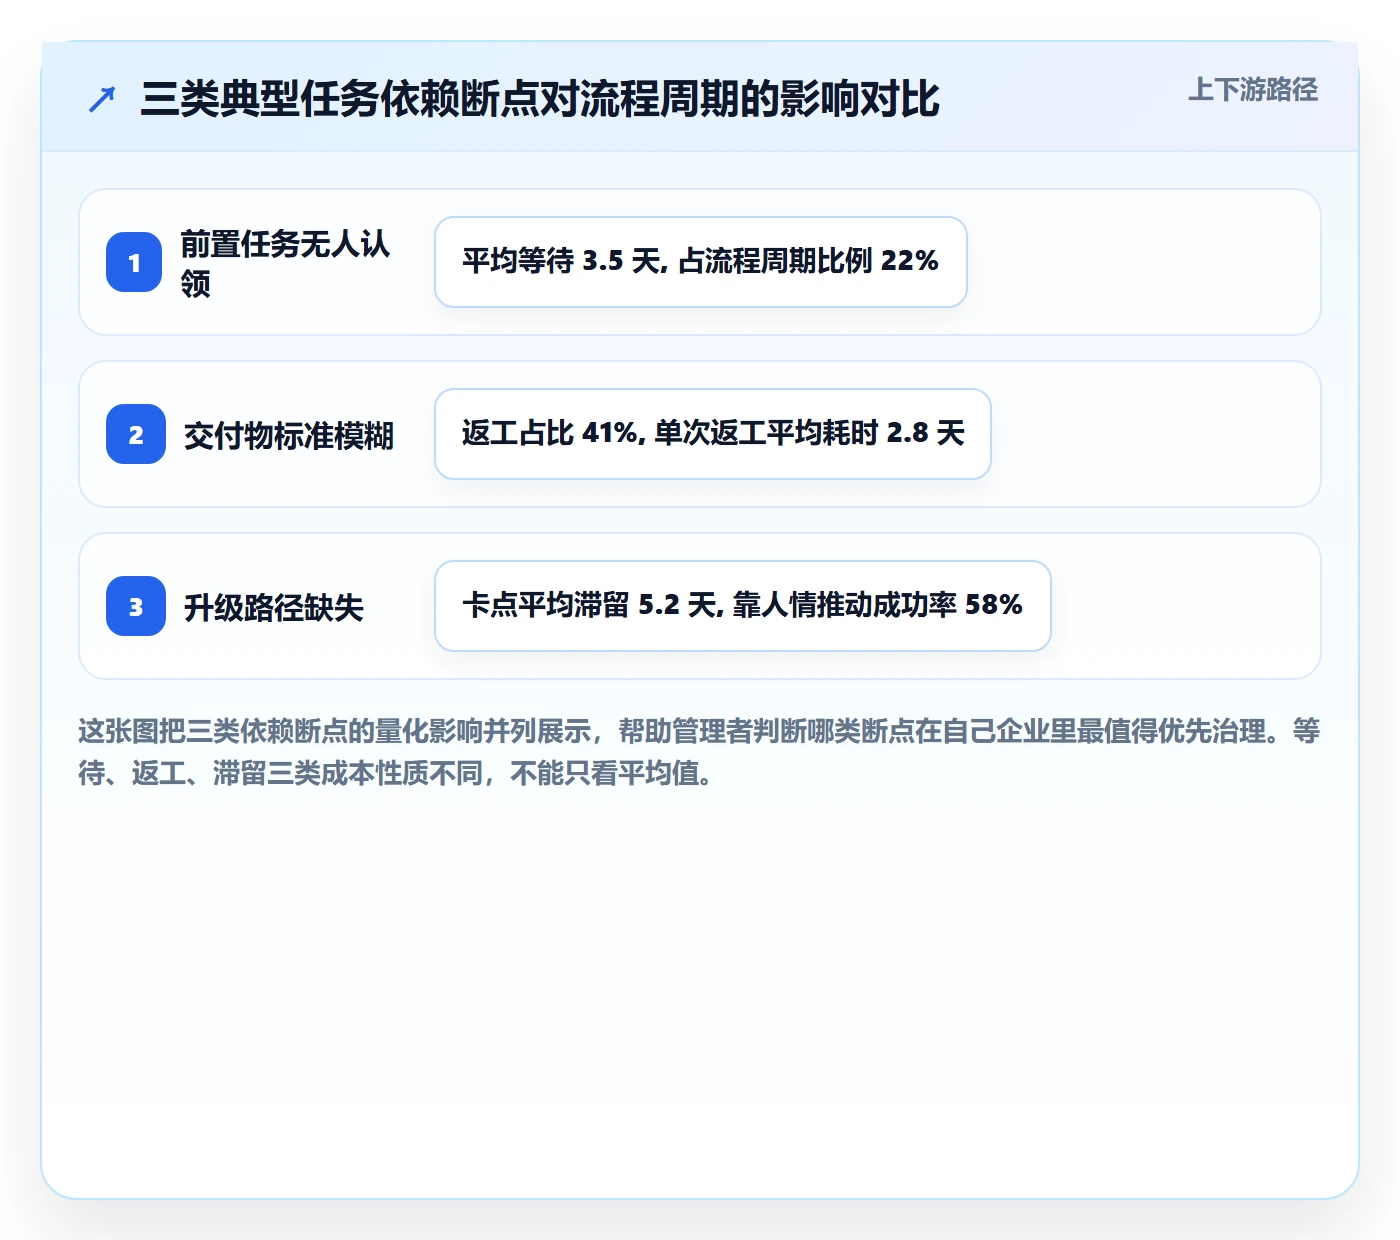Click the number 1 badge for 前置任务无人认领

click(x=134, y=262)
